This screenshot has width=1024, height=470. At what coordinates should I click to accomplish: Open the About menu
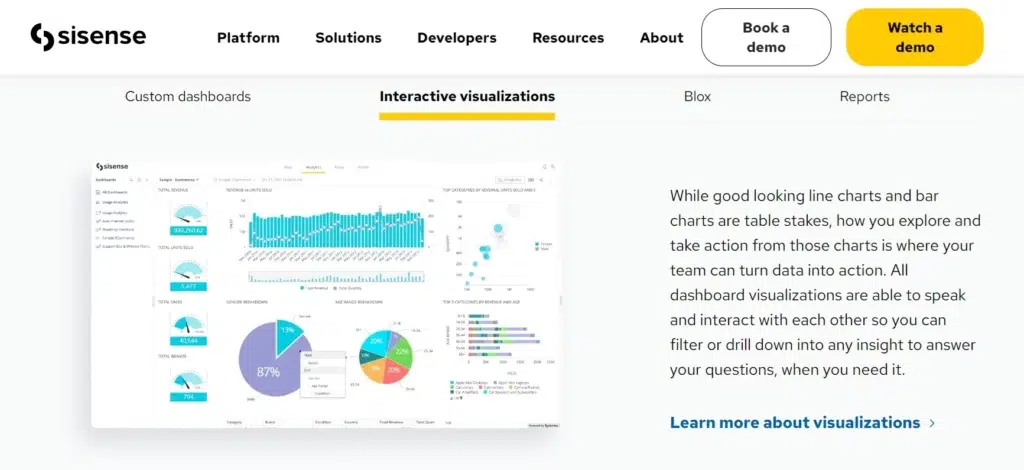pos(662,38)
